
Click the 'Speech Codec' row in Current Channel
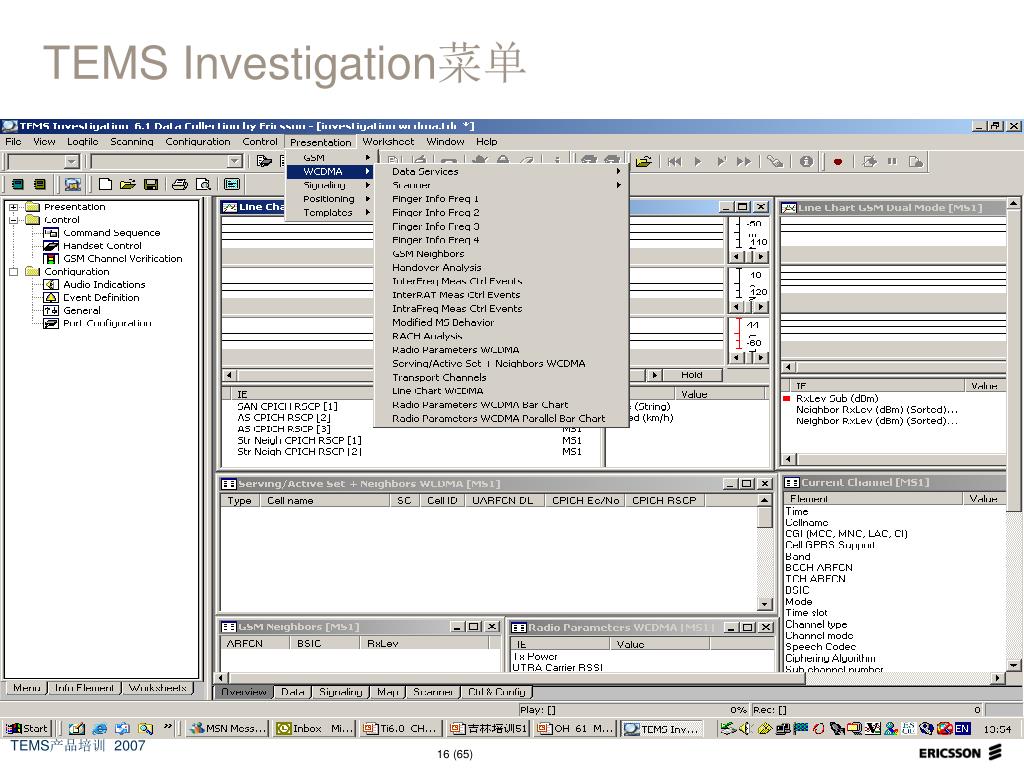point(820,647)
